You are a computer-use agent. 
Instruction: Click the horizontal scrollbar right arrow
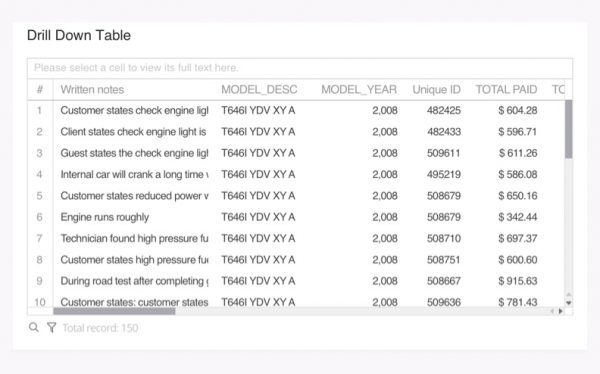(561, 311)
